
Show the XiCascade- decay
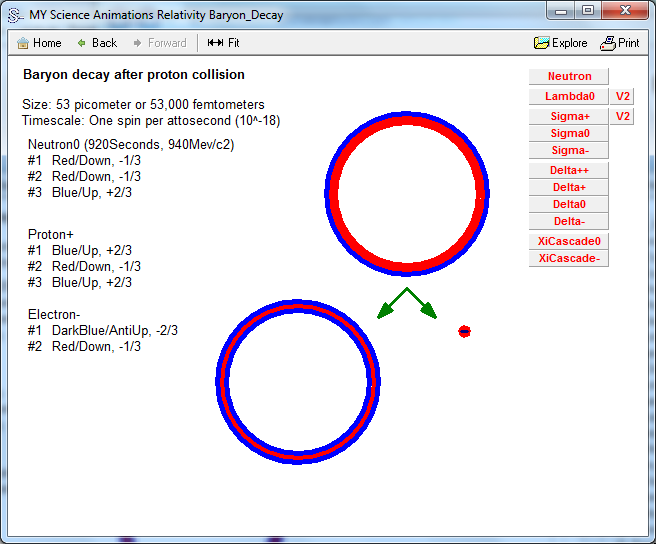coord(569,258)
